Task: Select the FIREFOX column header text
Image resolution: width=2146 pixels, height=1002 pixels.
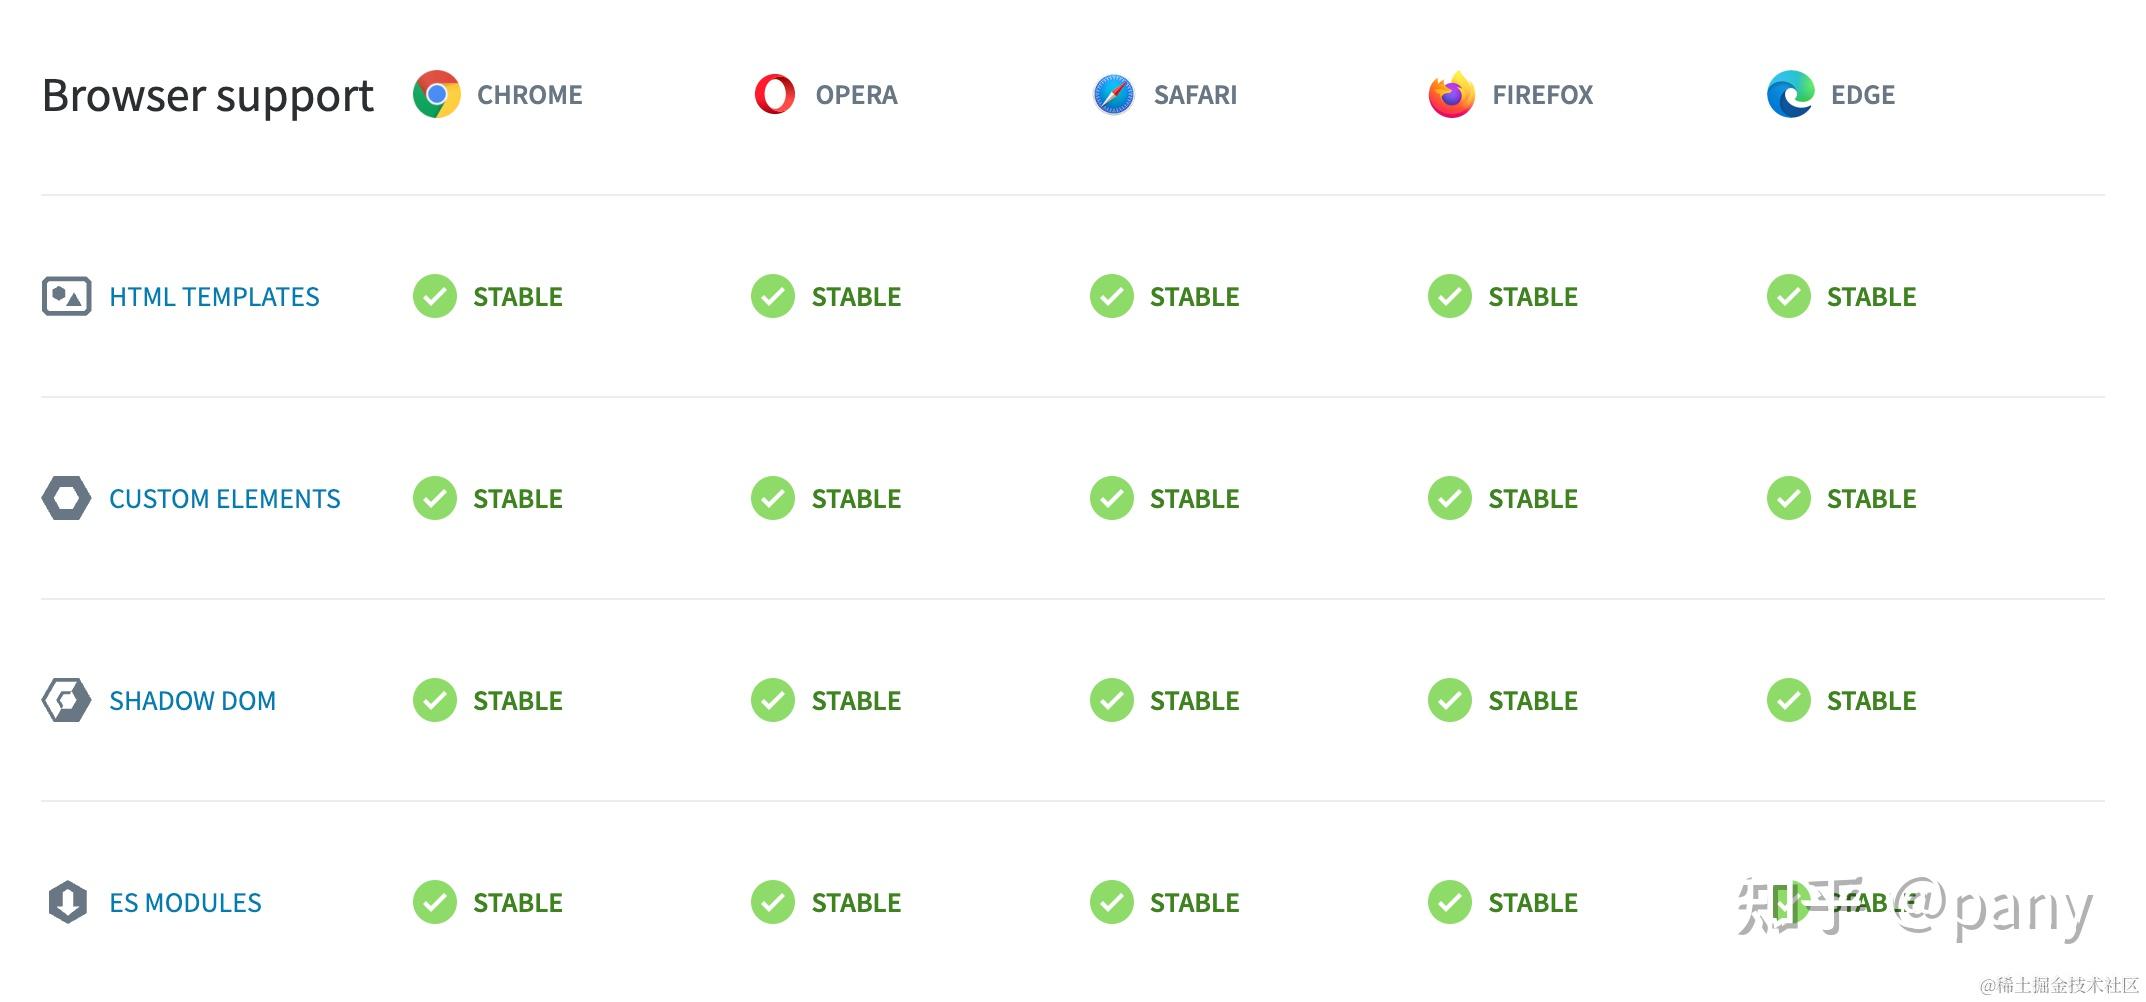Action: (x=1542, y=95)
